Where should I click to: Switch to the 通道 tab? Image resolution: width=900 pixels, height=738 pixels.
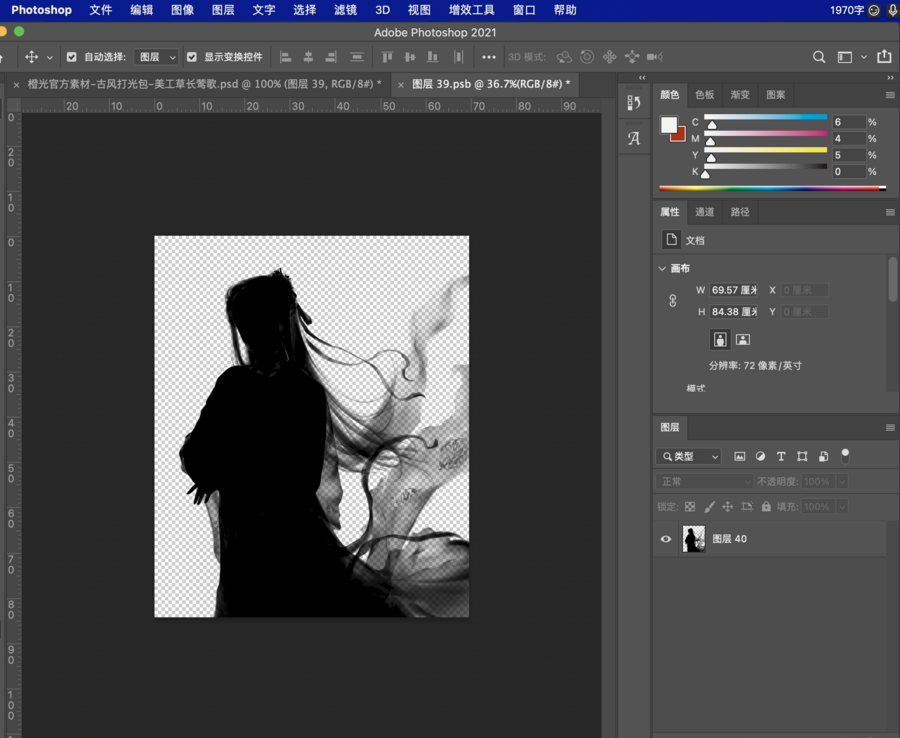click(x=705, y=212)
